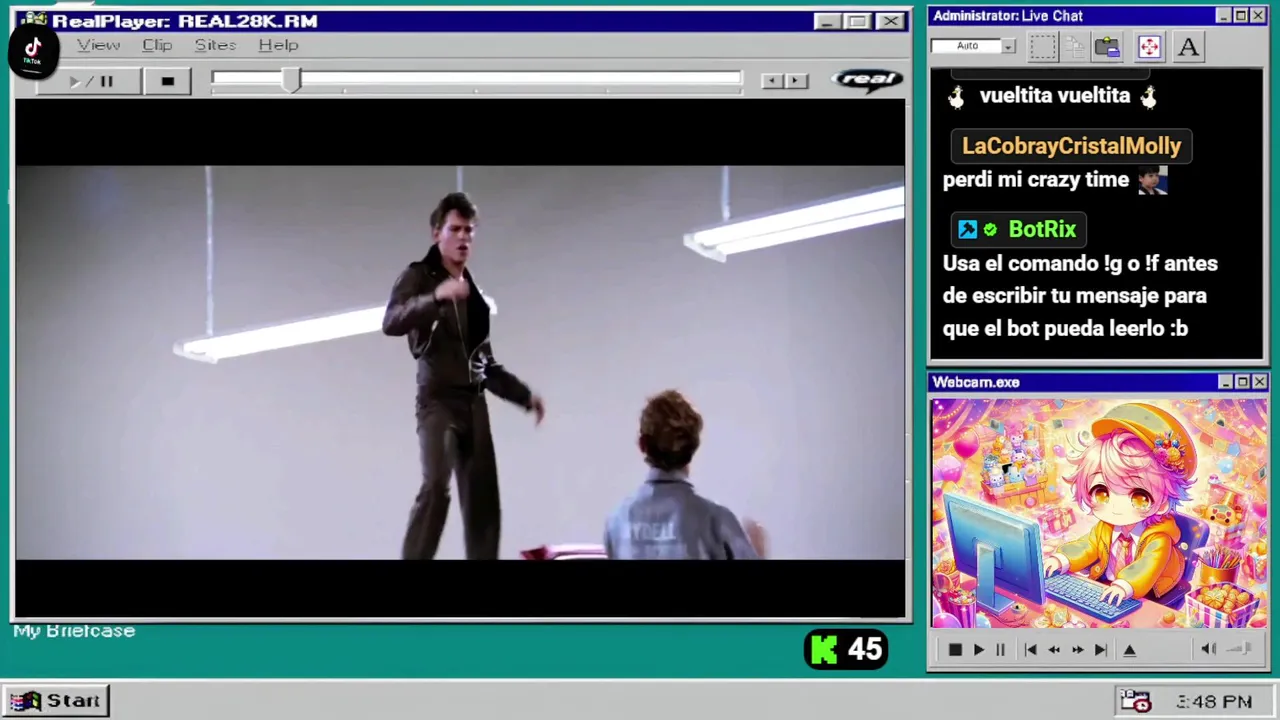Click the next clip arrow in RealPlayer
The image size is (1280, 720).
pyautogui.click(x=796, y=81)
